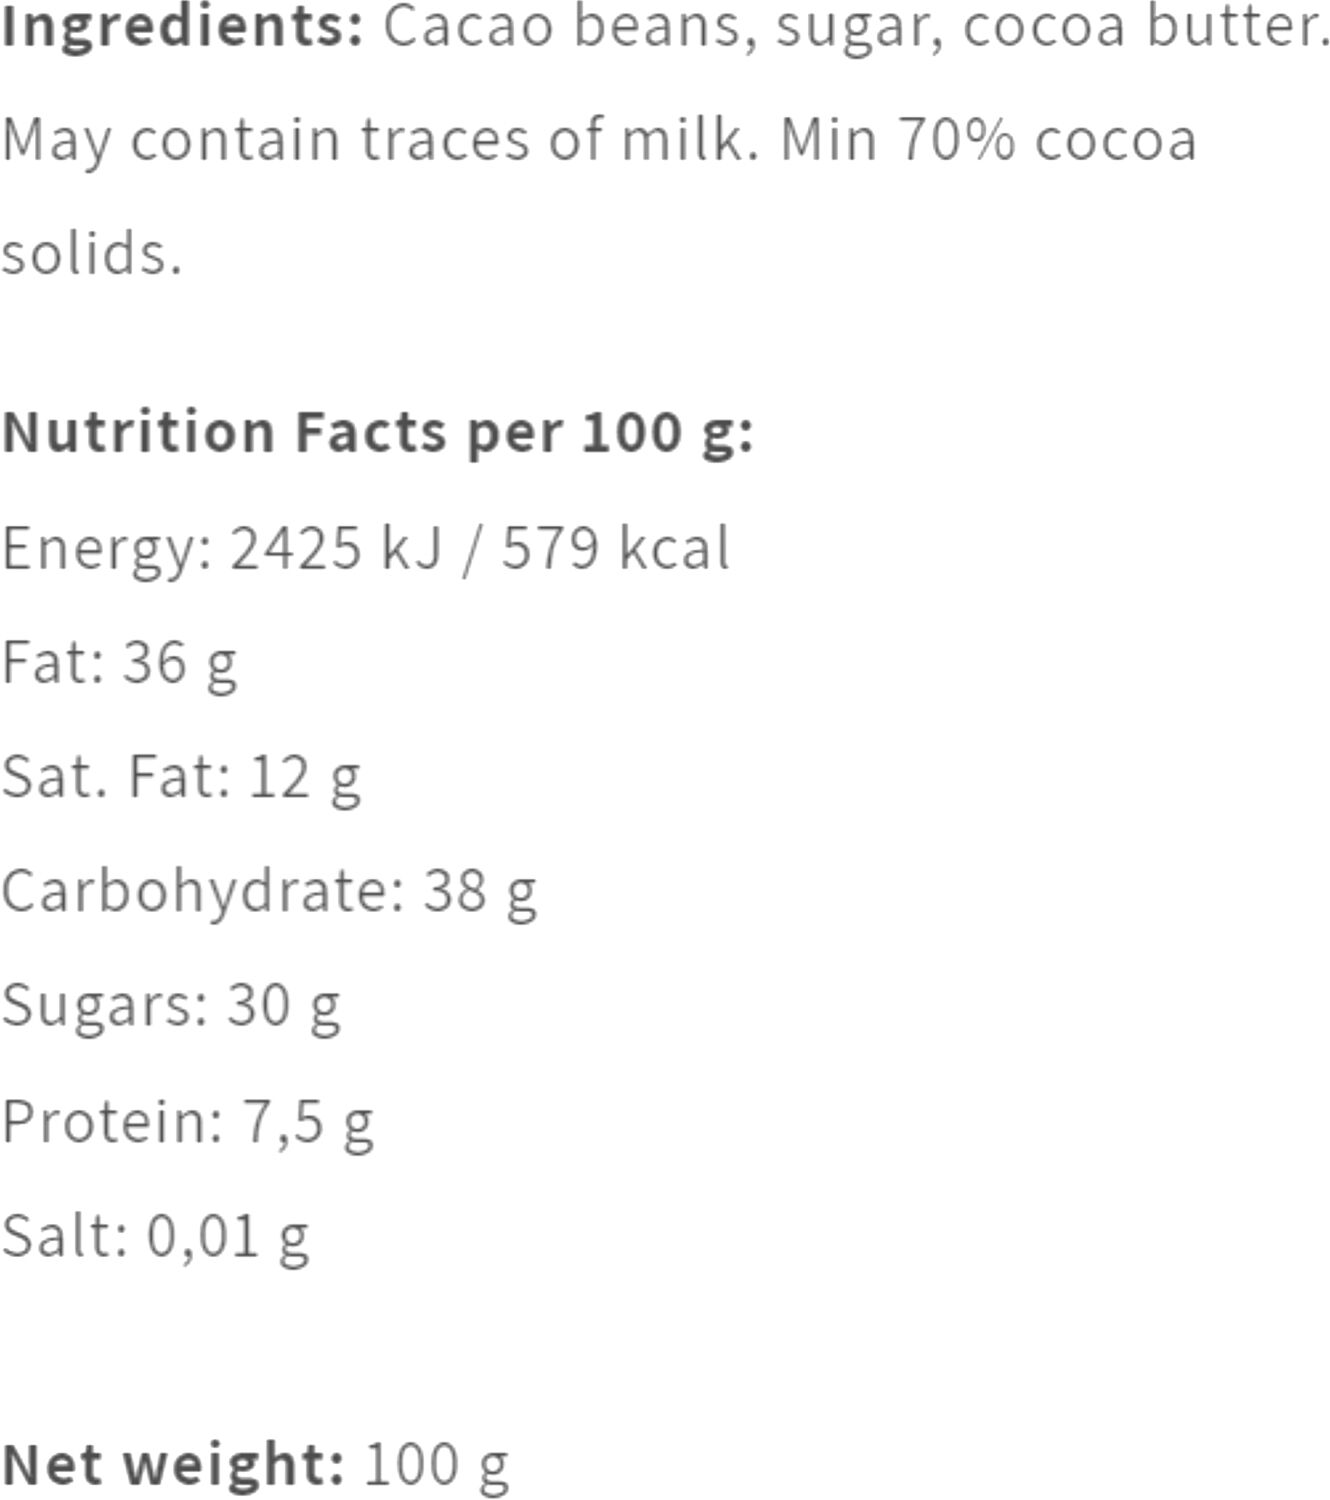Click the "579 kcal" value
The image size is (1330, 1500).
[615, 549]
